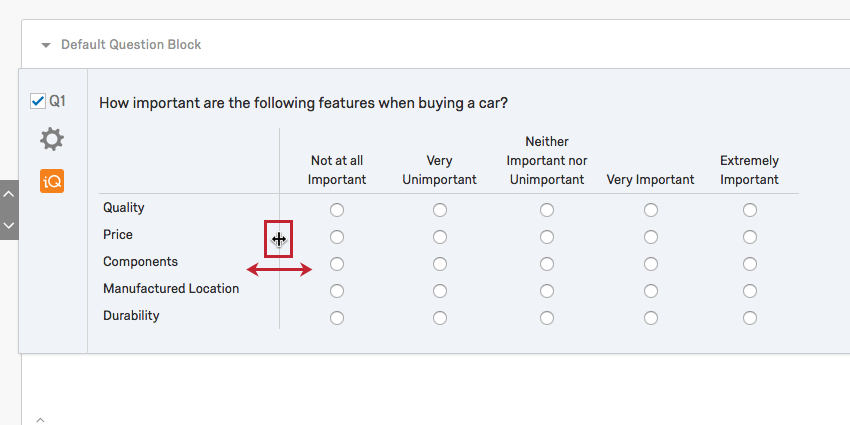This screenshot has height=425, width=850.
Task: Select Durability as Very Important
Action: [651, 318]
